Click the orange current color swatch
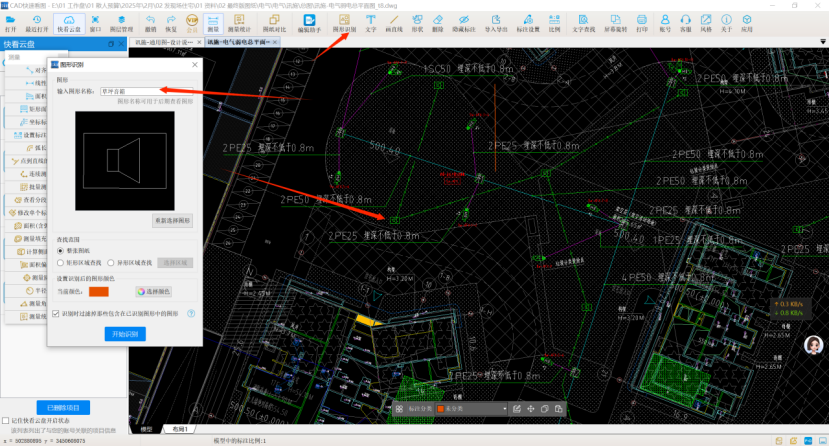The image size is (829, 446). (99, 291)
